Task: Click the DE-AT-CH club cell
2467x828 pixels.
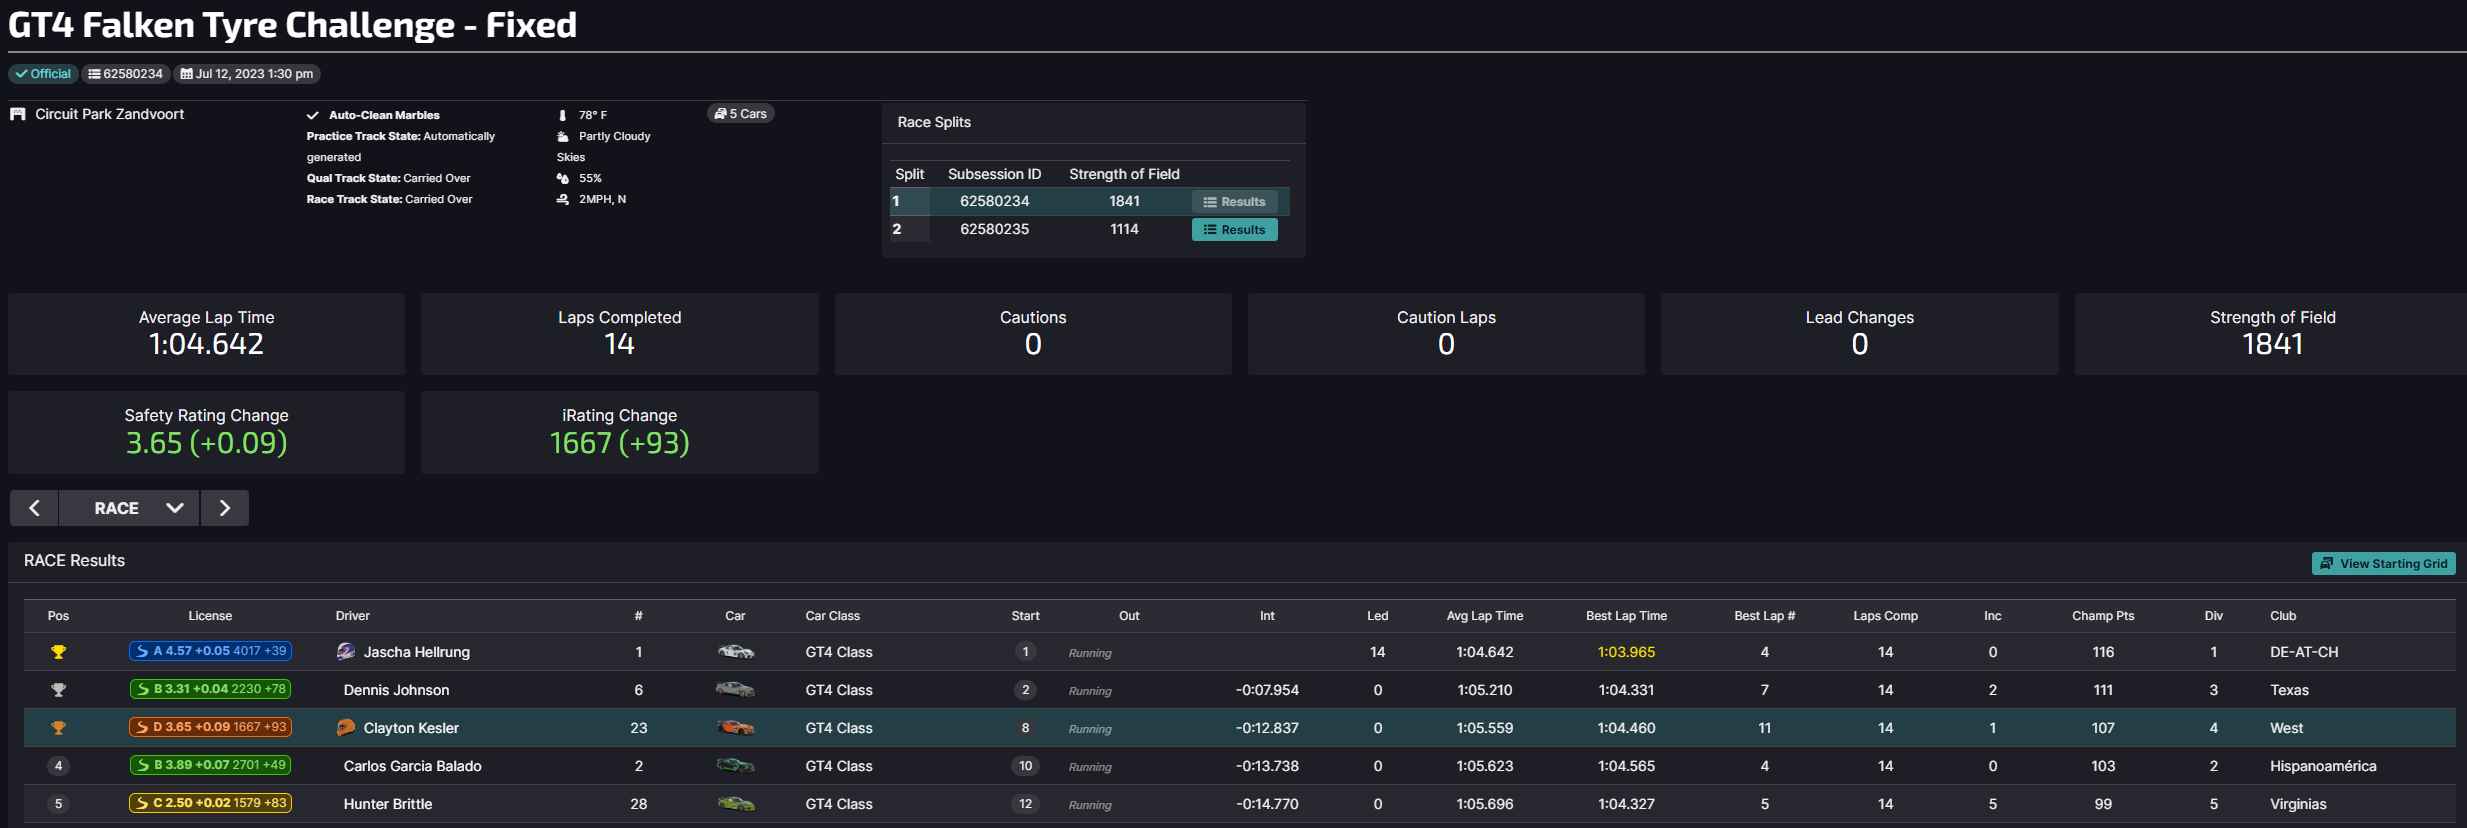Action: (x=2304, y=652)
